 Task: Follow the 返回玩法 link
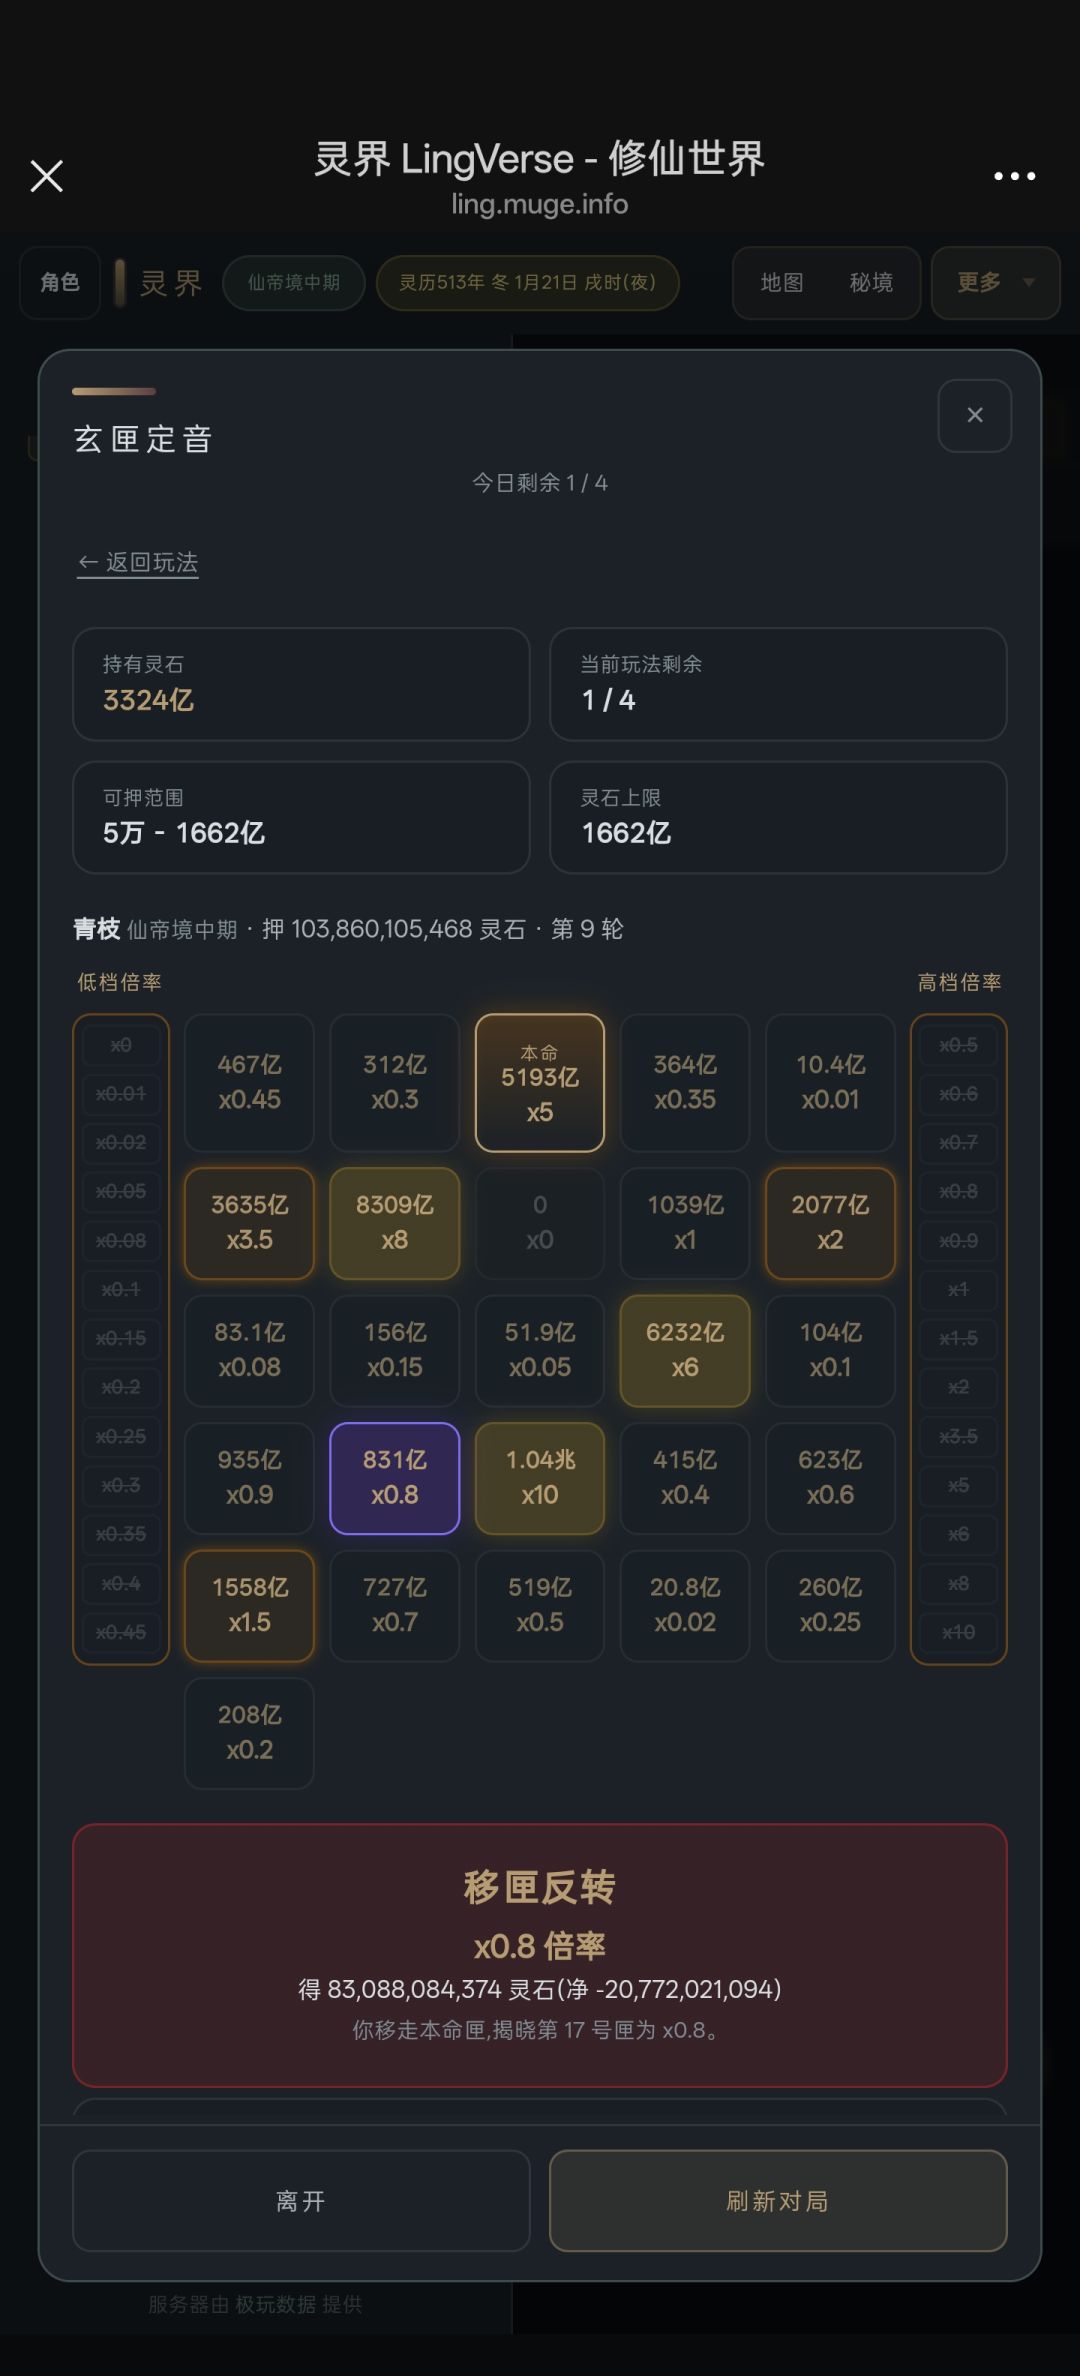(138, 563)
